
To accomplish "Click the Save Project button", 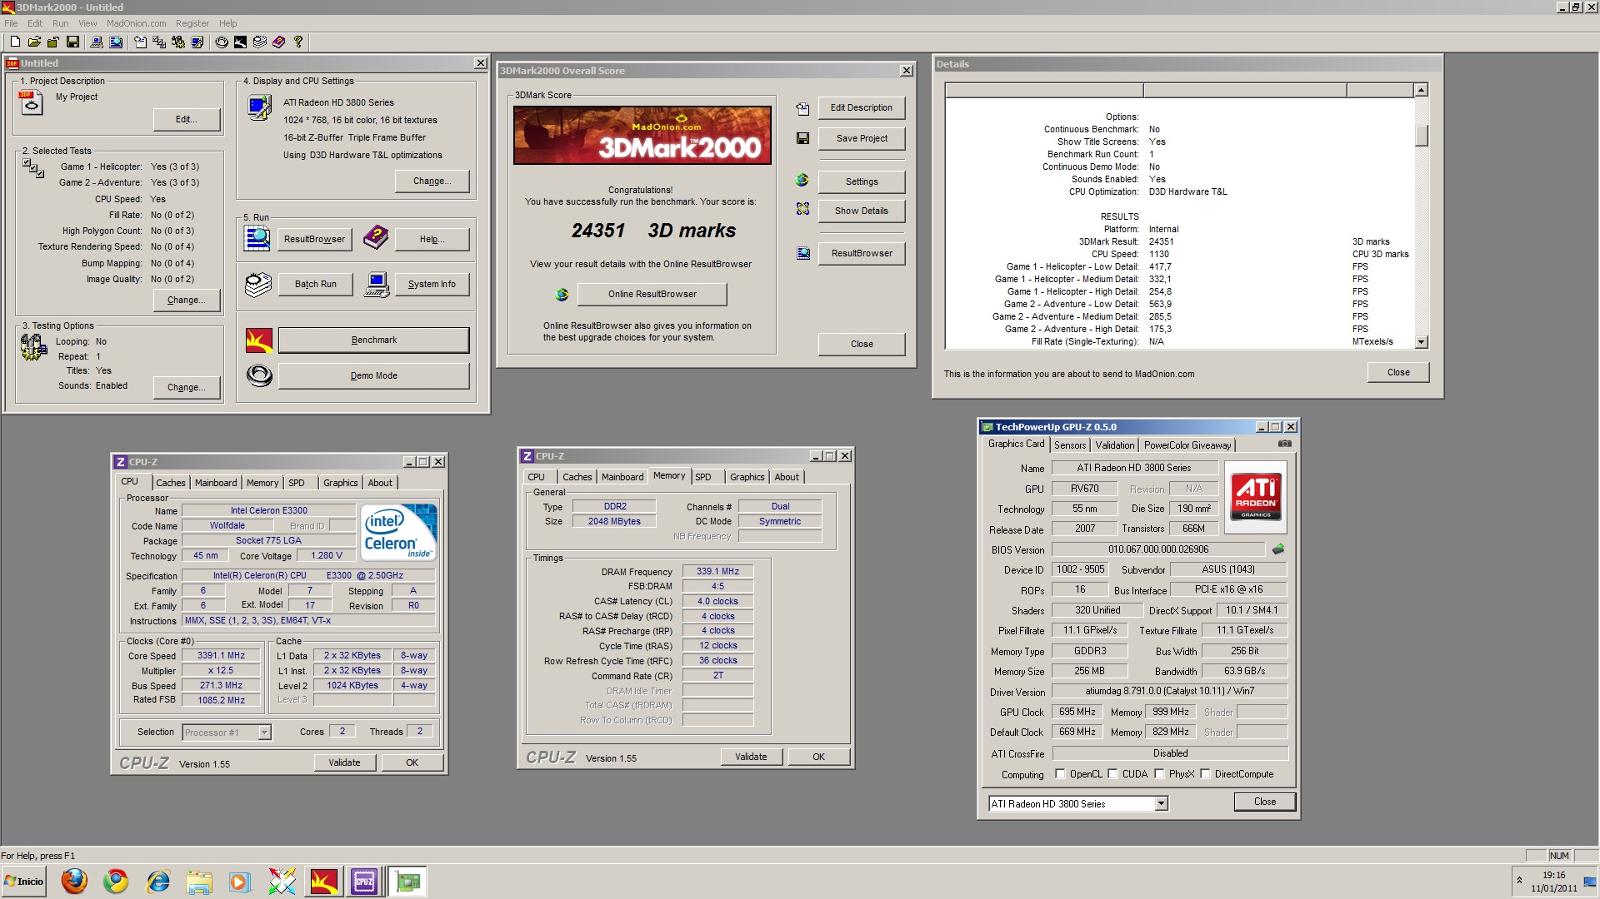I will tap(861, 138).
